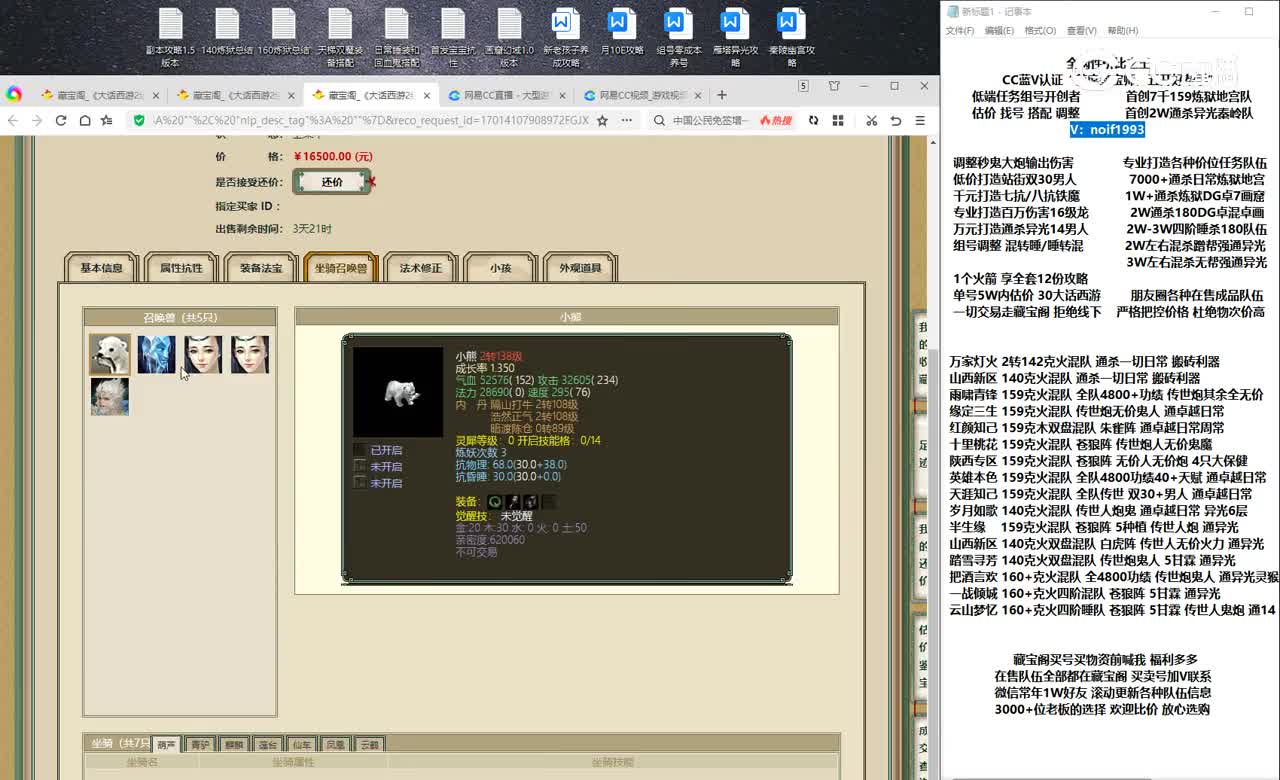Screen dimensions: 1280x780
Task: Bookmark page with address bar star
Action: (x=602, y=120)
